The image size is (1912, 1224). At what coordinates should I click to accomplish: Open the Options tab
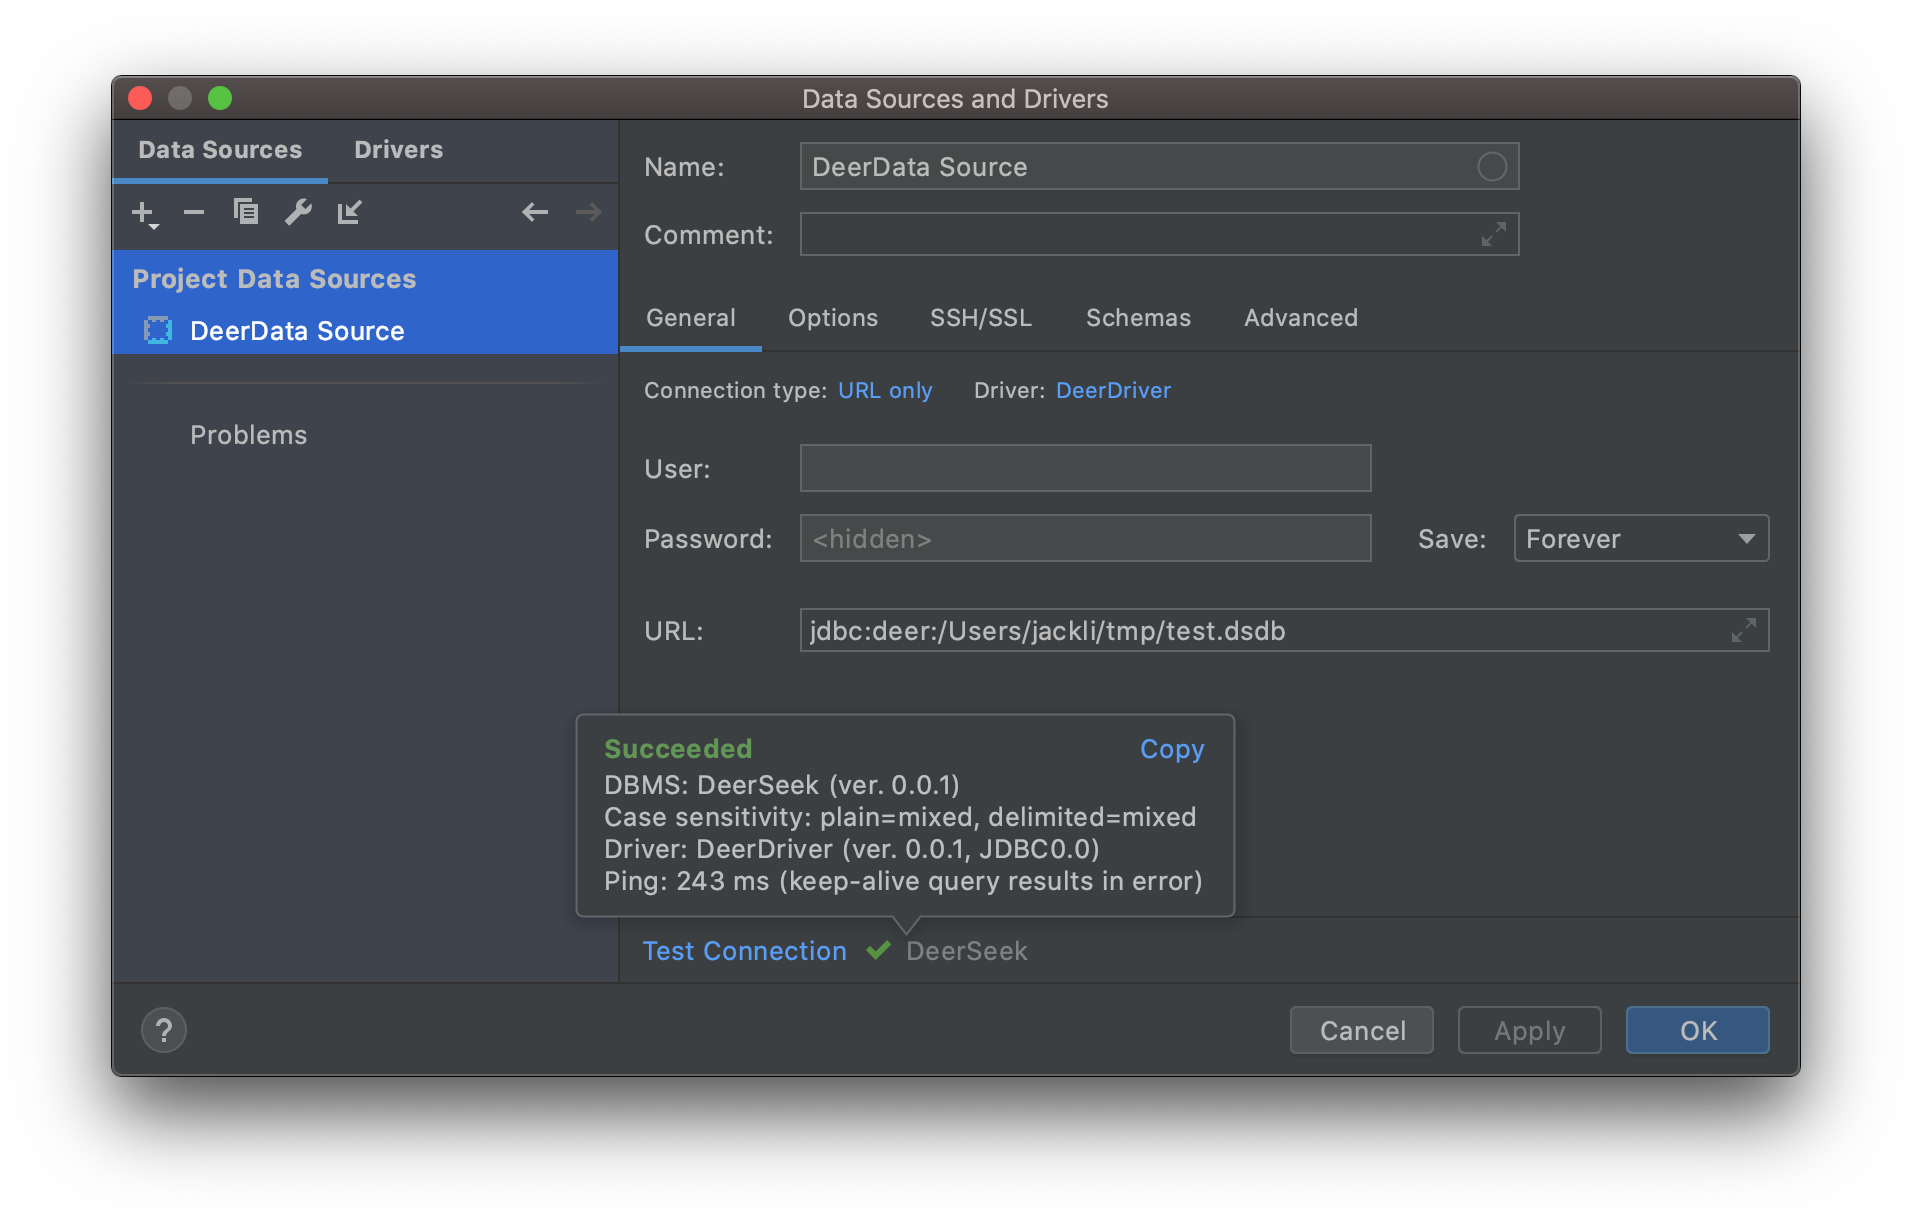pyautogui.click(x=833, y=318)
